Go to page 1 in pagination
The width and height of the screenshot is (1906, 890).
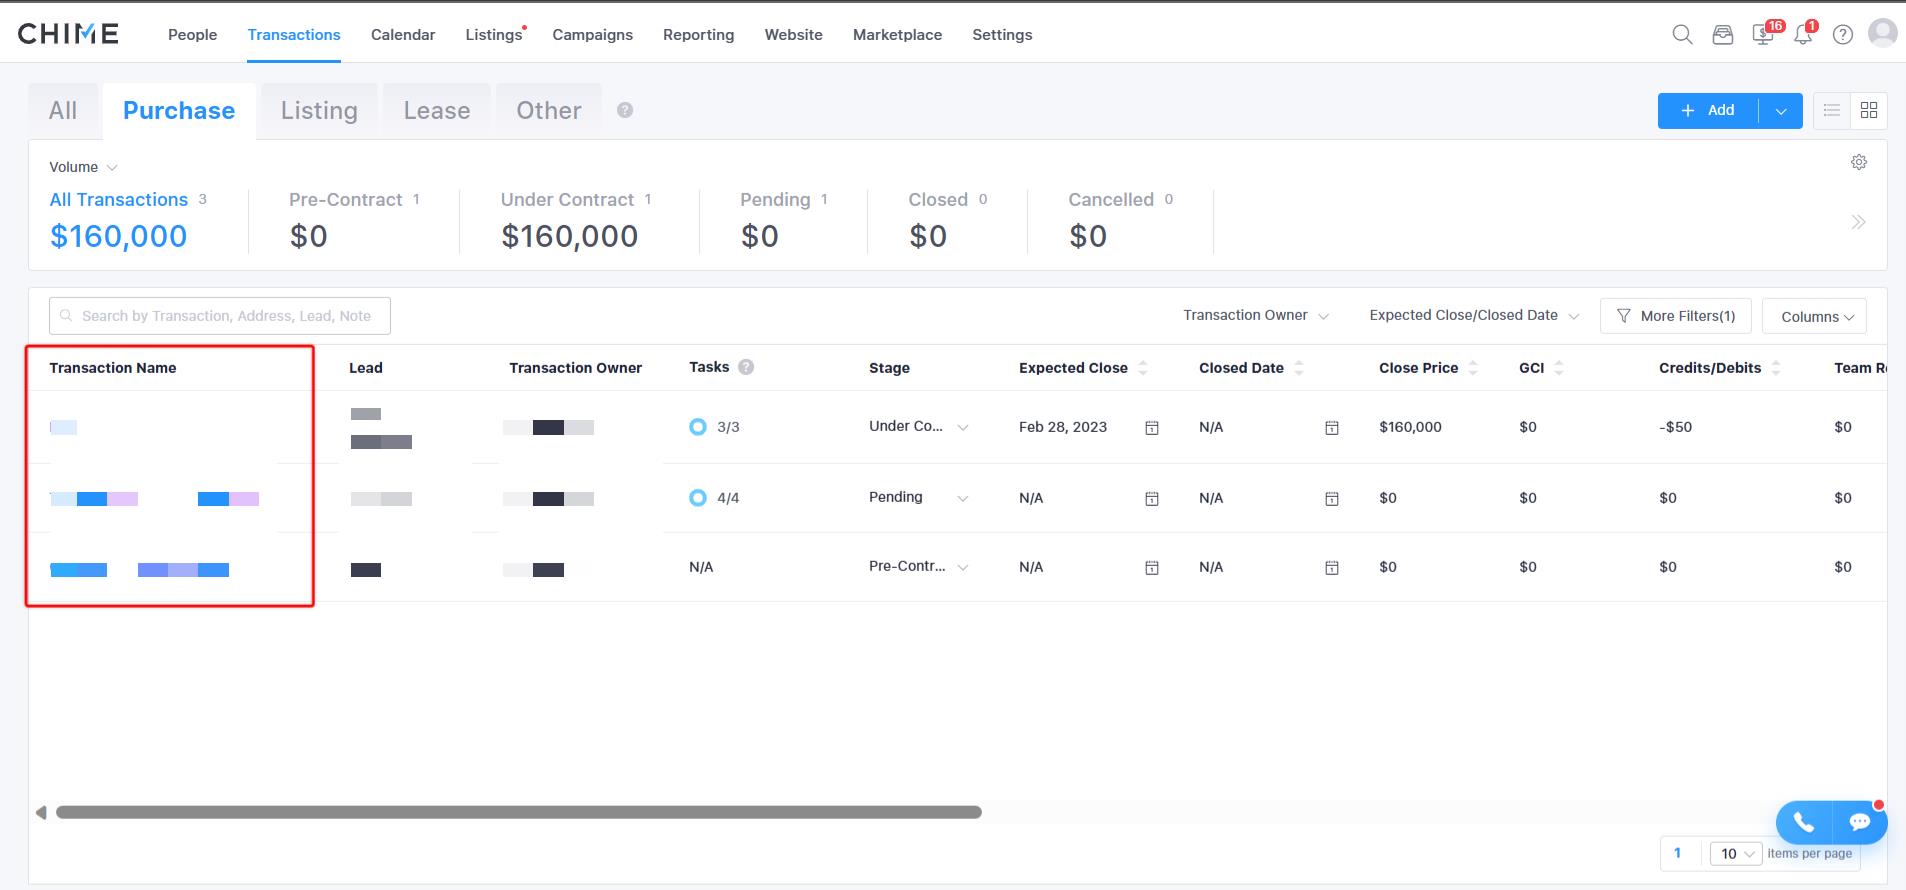[x=1678, y=853]
